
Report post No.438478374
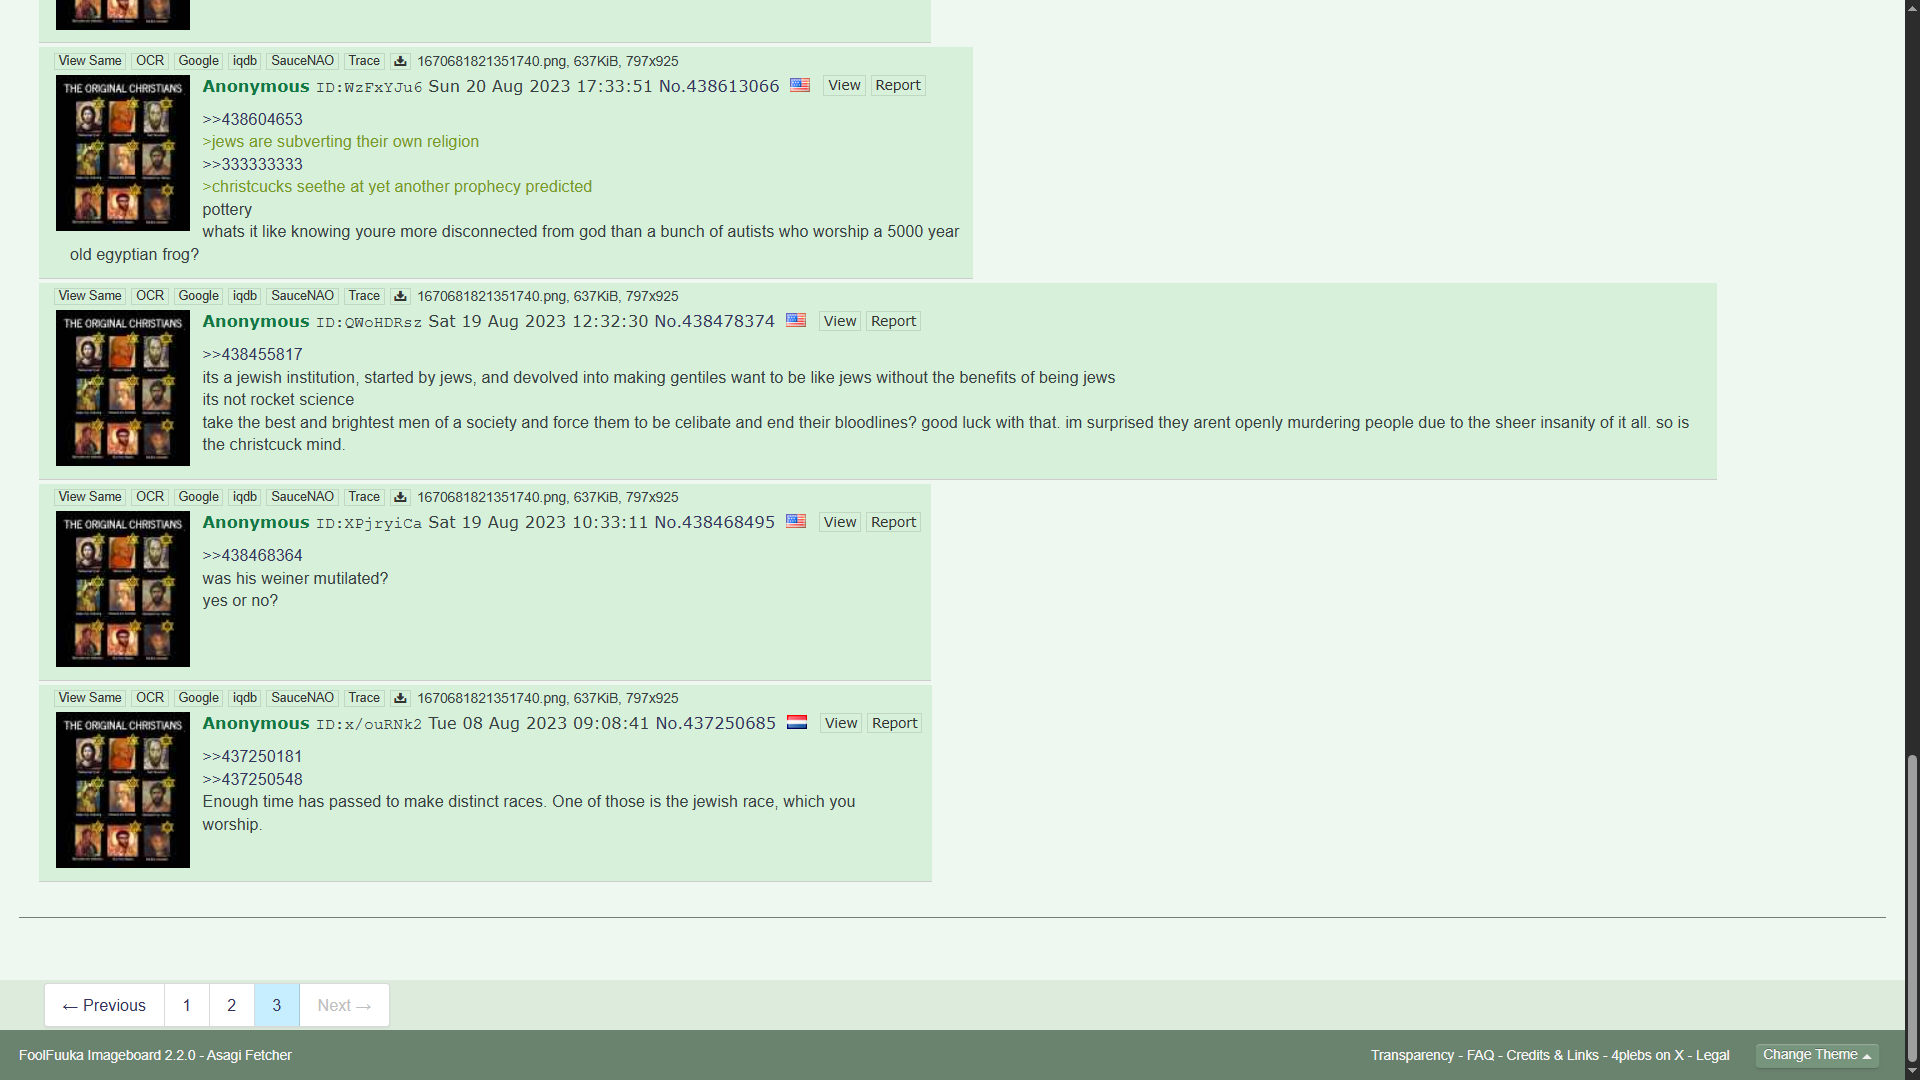point(893,321)
